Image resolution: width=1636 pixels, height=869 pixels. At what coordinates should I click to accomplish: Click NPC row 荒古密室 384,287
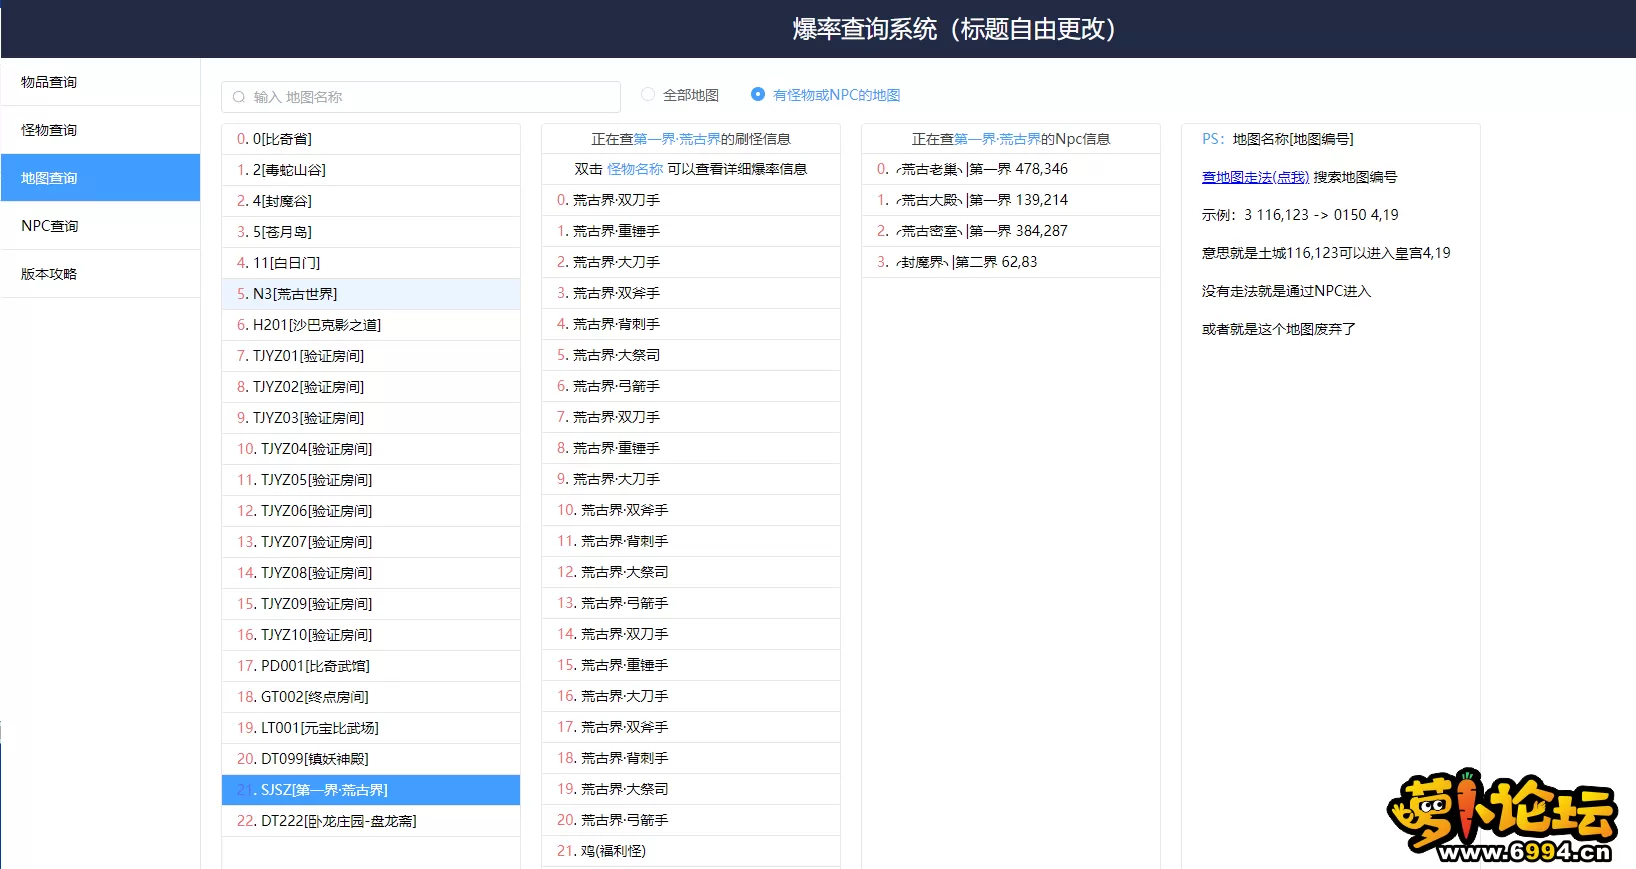click(1011, 231)
